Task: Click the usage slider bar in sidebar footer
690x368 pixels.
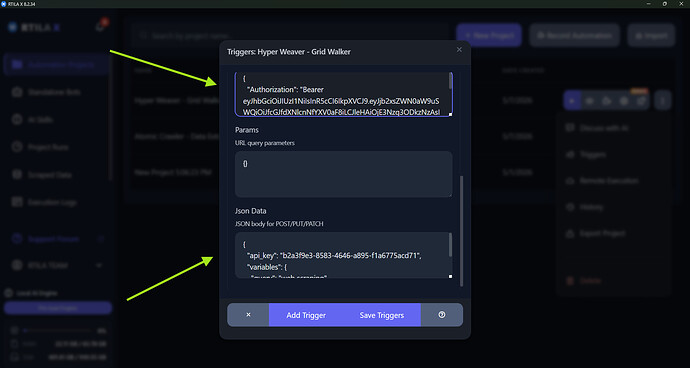Action: [57, 330]
